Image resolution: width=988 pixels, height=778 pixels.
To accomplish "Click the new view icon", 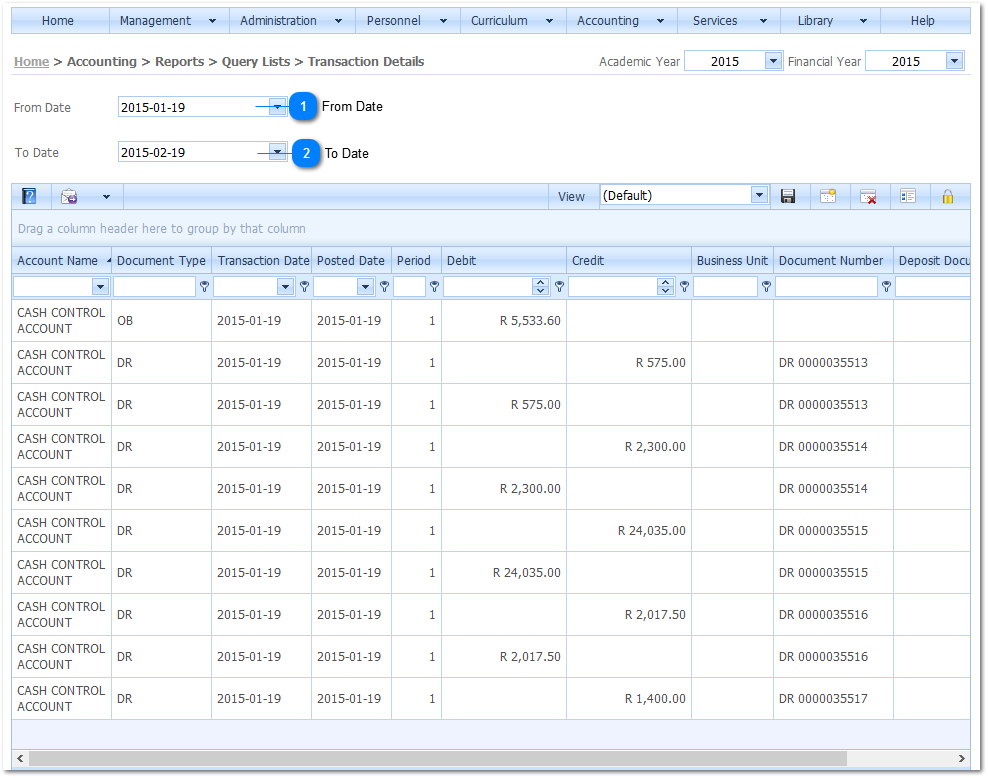I will pyautogui.click(x=828, y=197).
